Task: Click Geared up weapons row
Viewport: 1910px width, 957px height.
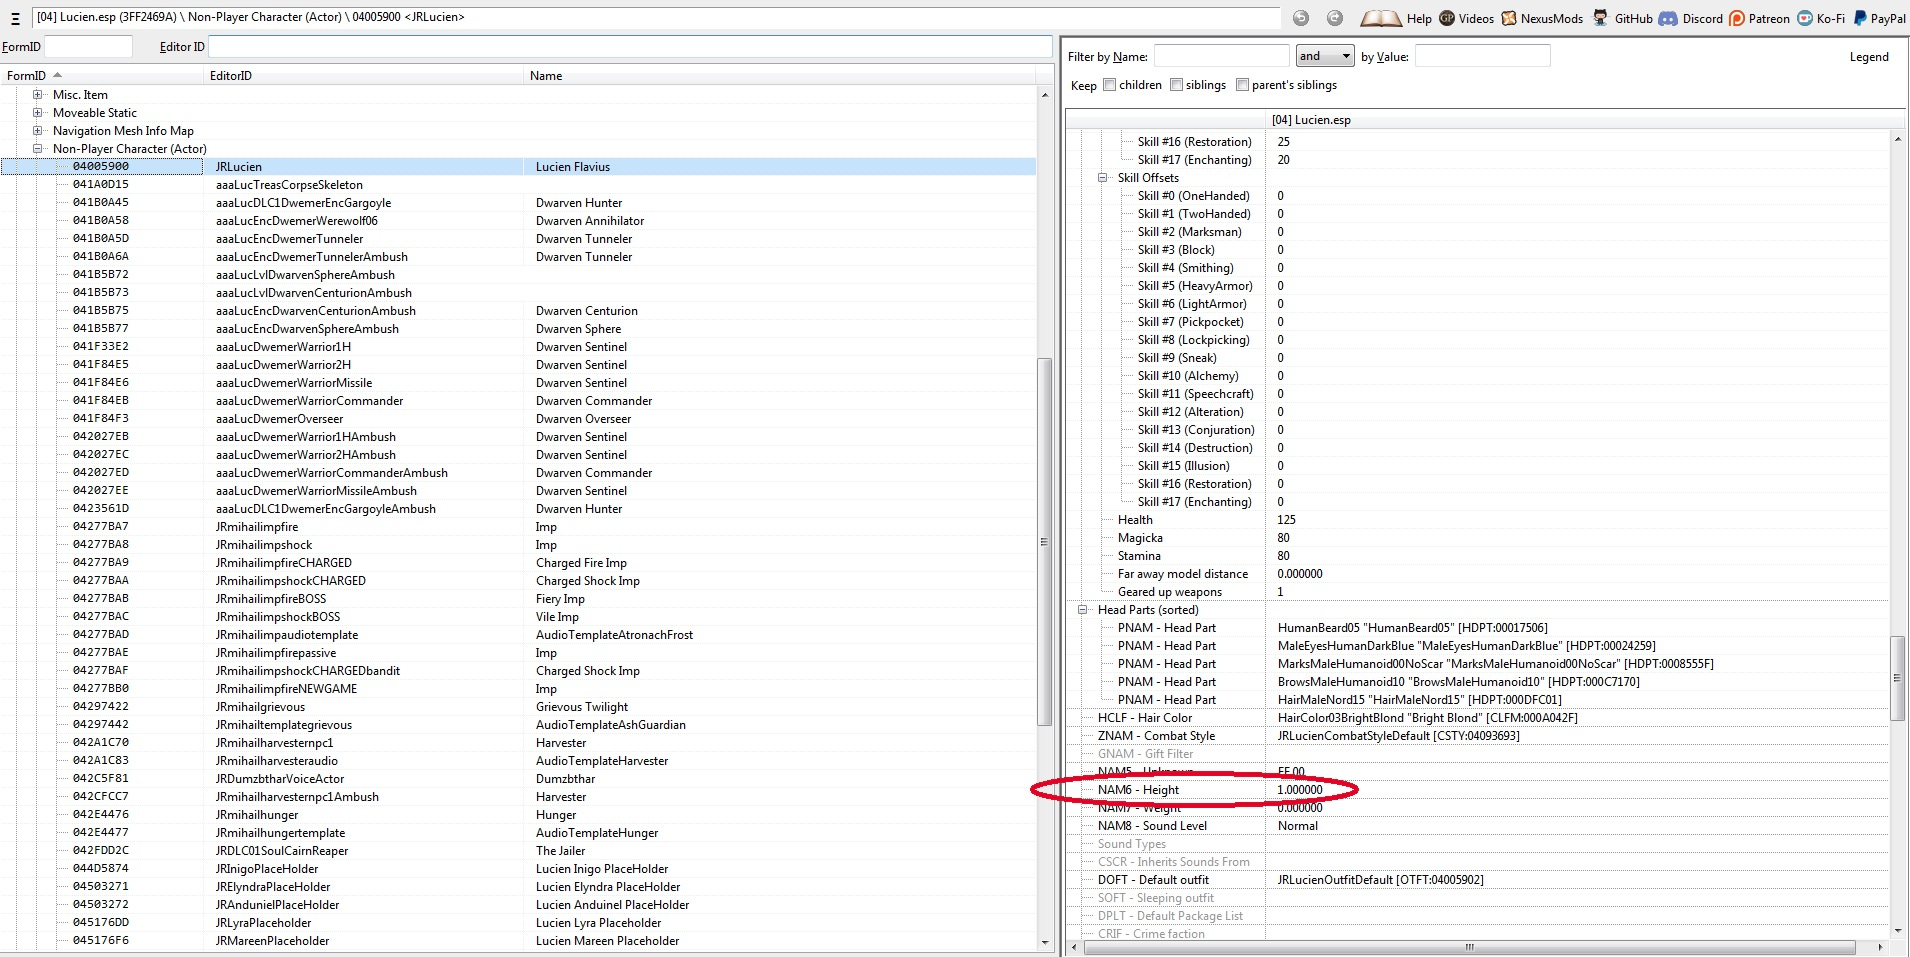Action: coord(1477,592)
